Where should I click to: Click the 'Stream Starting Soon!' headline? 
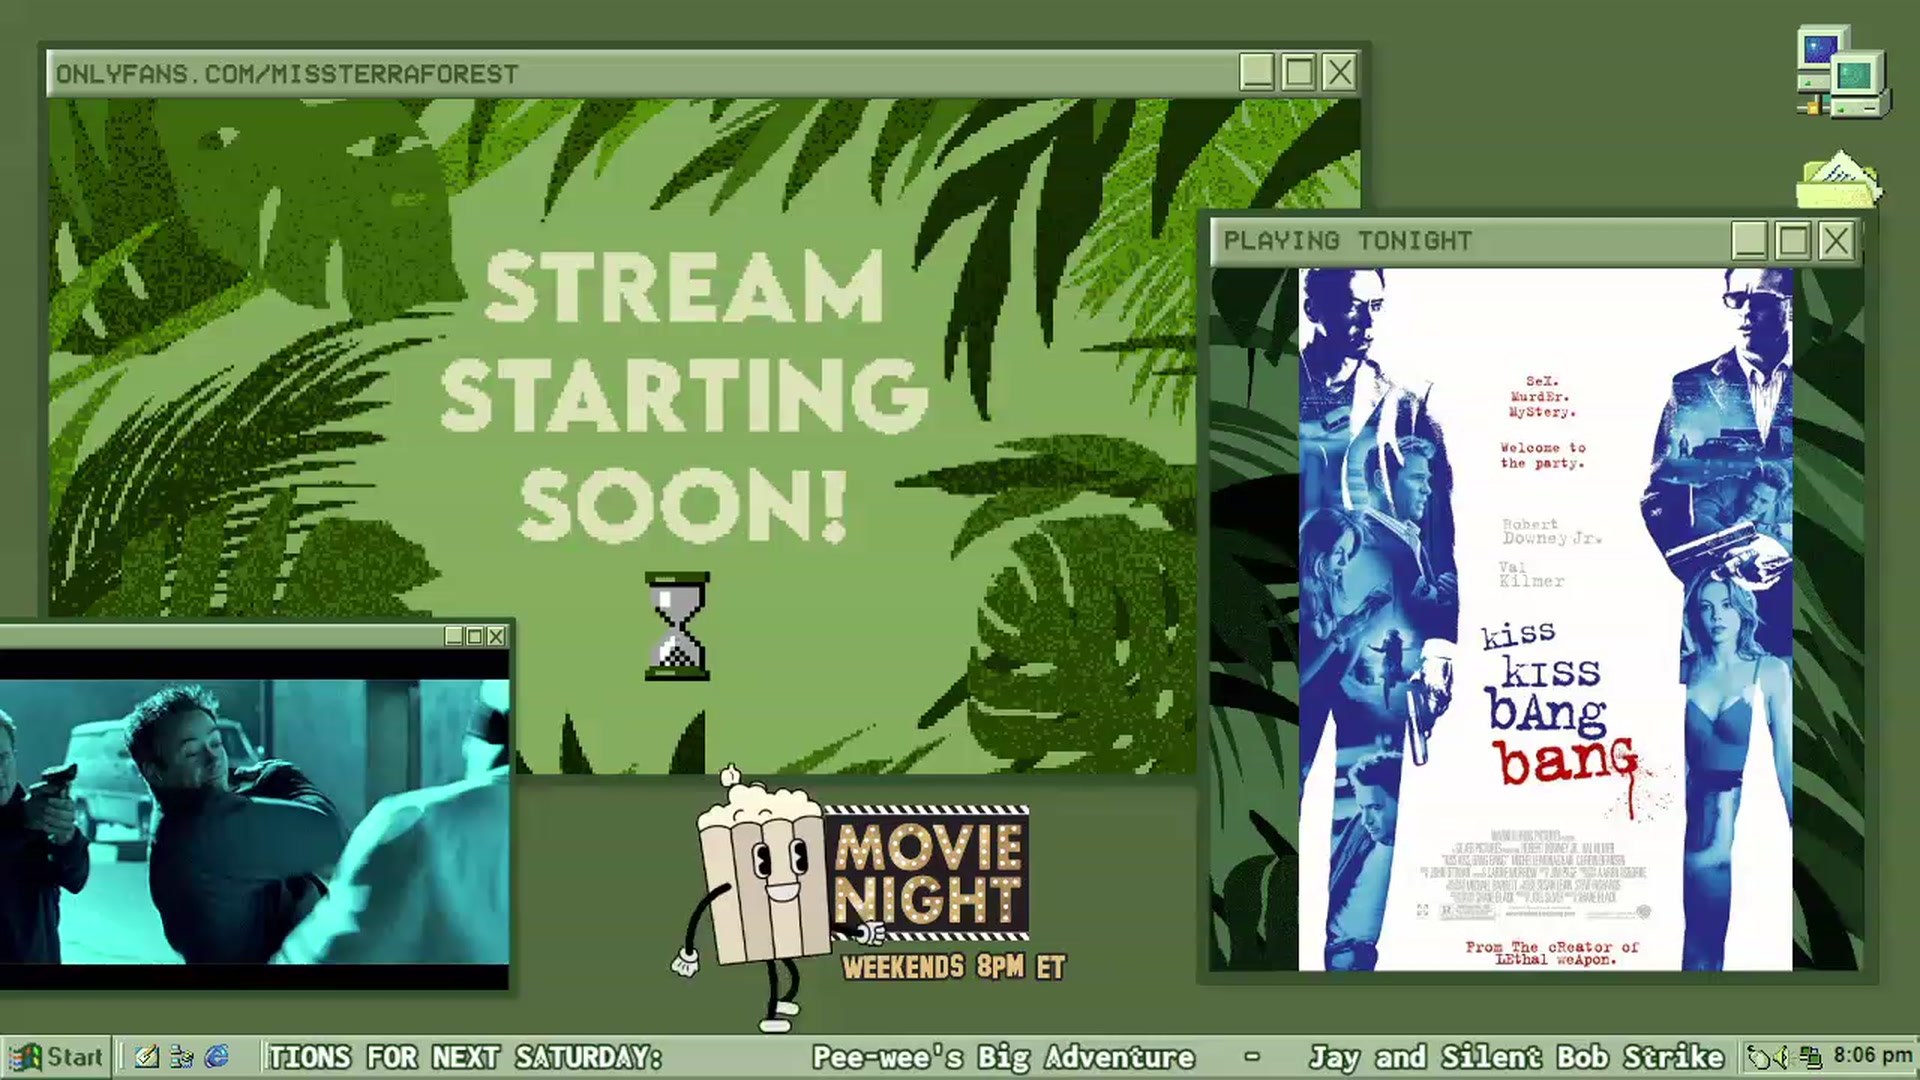684,396
